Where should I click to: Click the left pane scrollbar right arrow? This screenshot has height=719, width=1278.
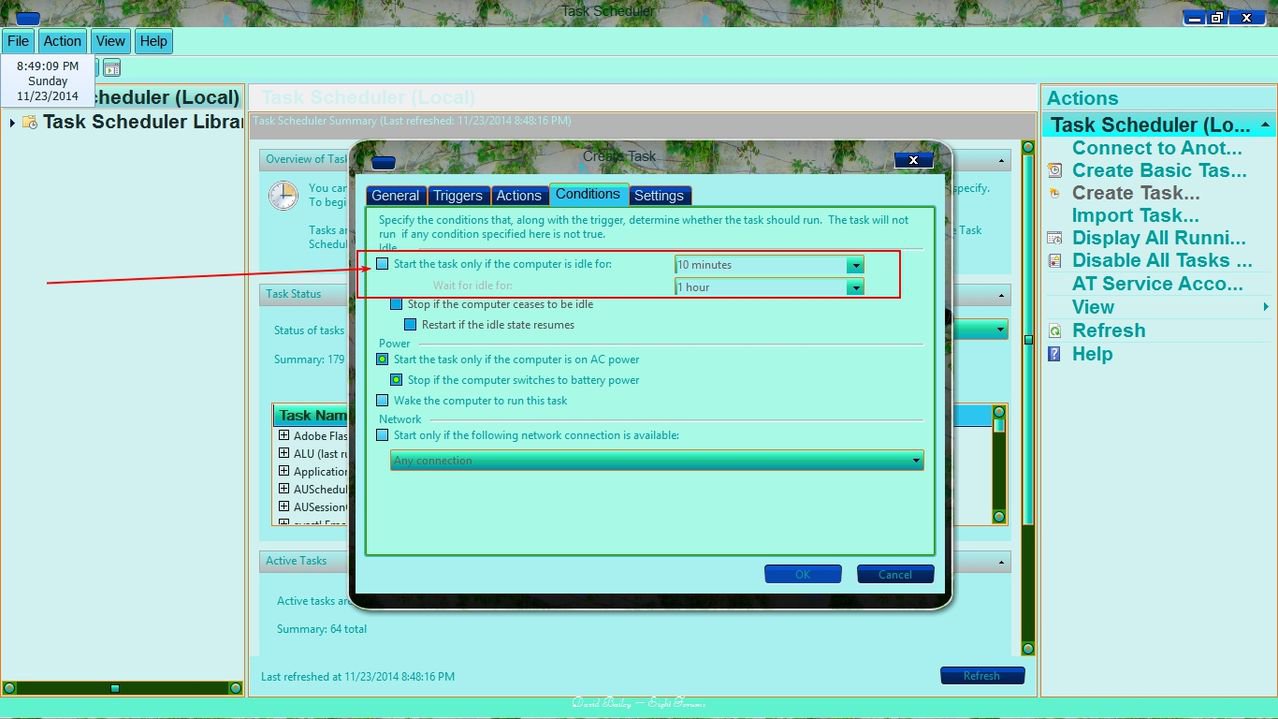coord(236,688)
